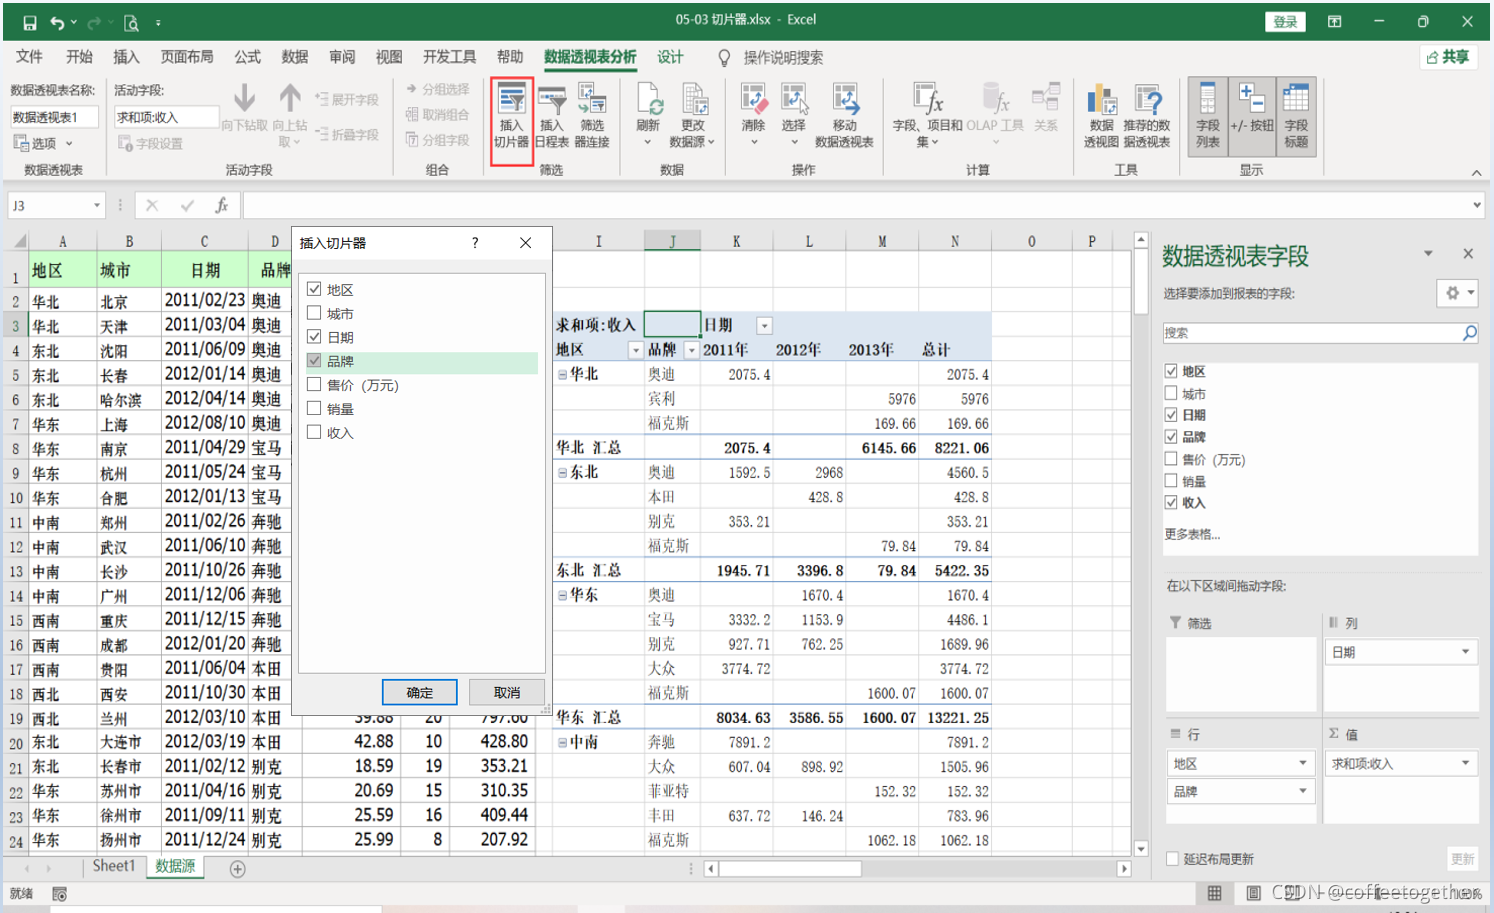This screenshot has width=1494, height=913.
Task: Click the 字段设置 button
Action: (150, 143)
